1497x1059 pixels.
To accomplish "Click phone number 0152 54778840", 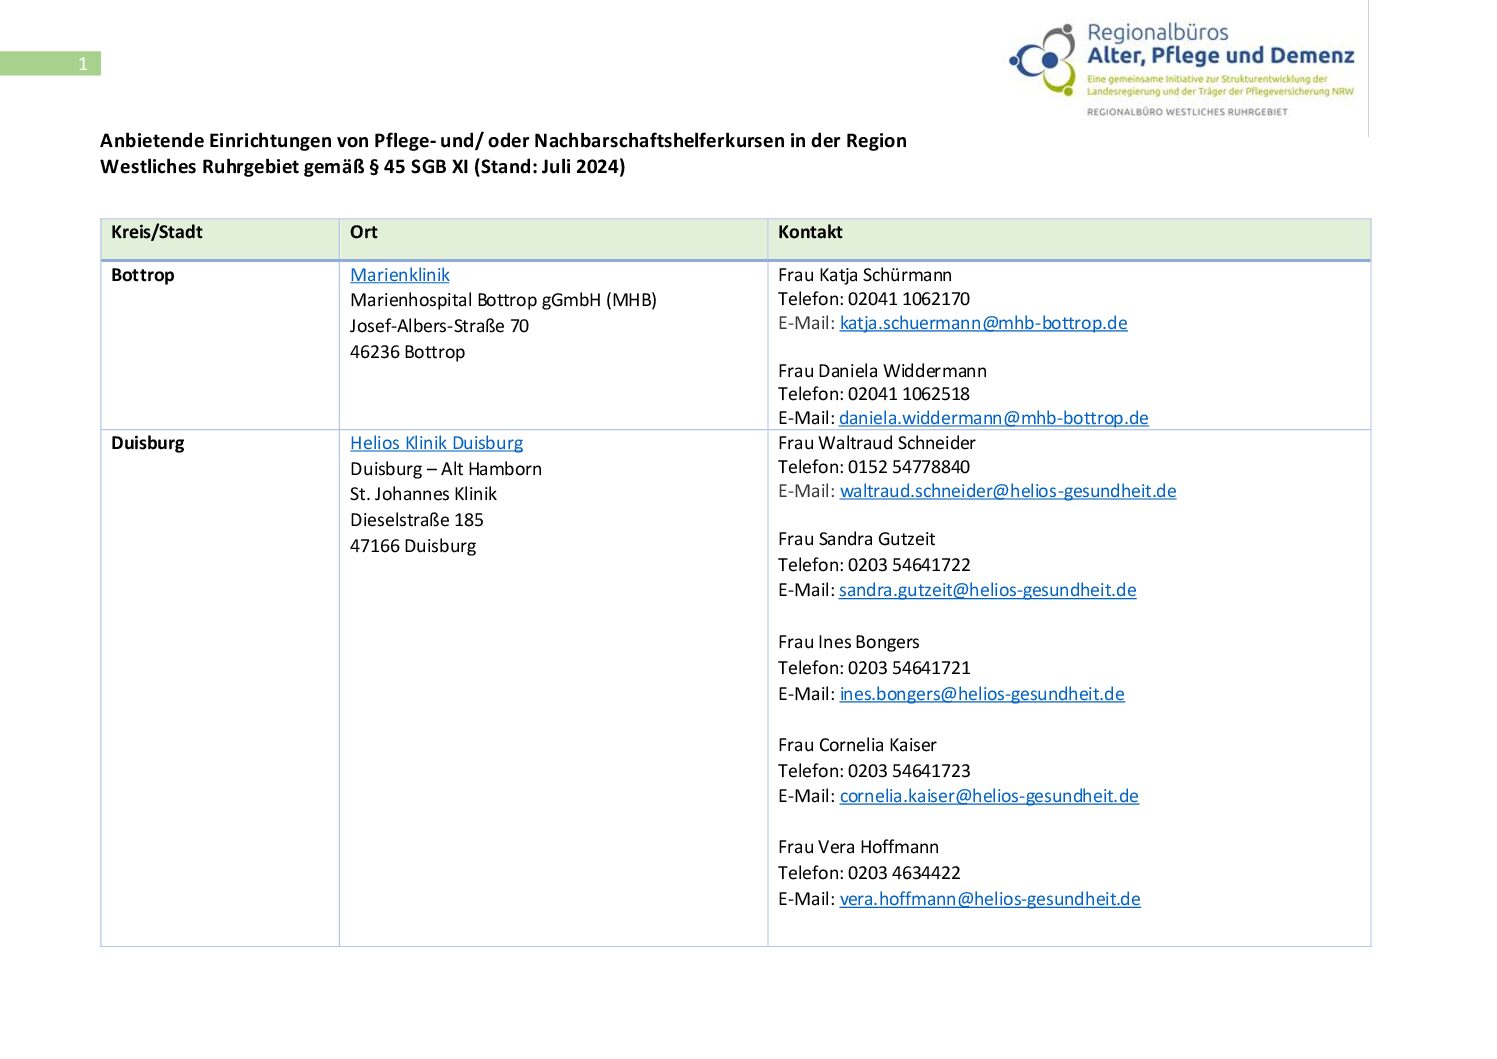I will click(908, 467).
